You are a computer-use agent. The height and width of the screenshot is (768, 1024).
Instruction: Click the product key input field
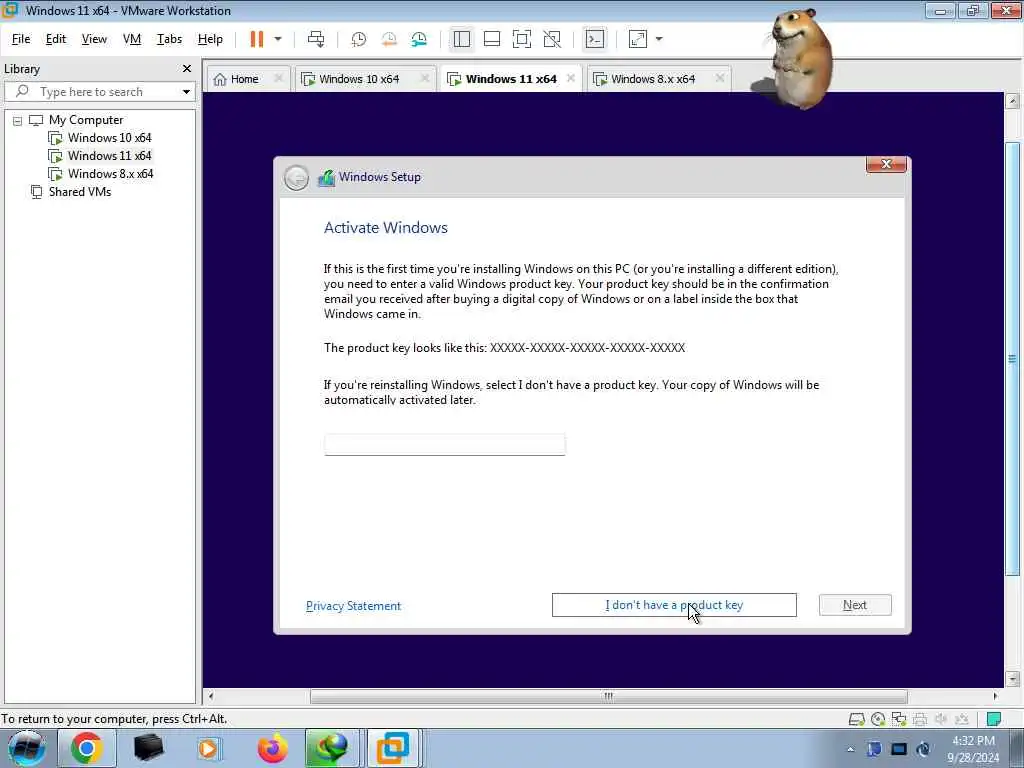pos(445,445)
